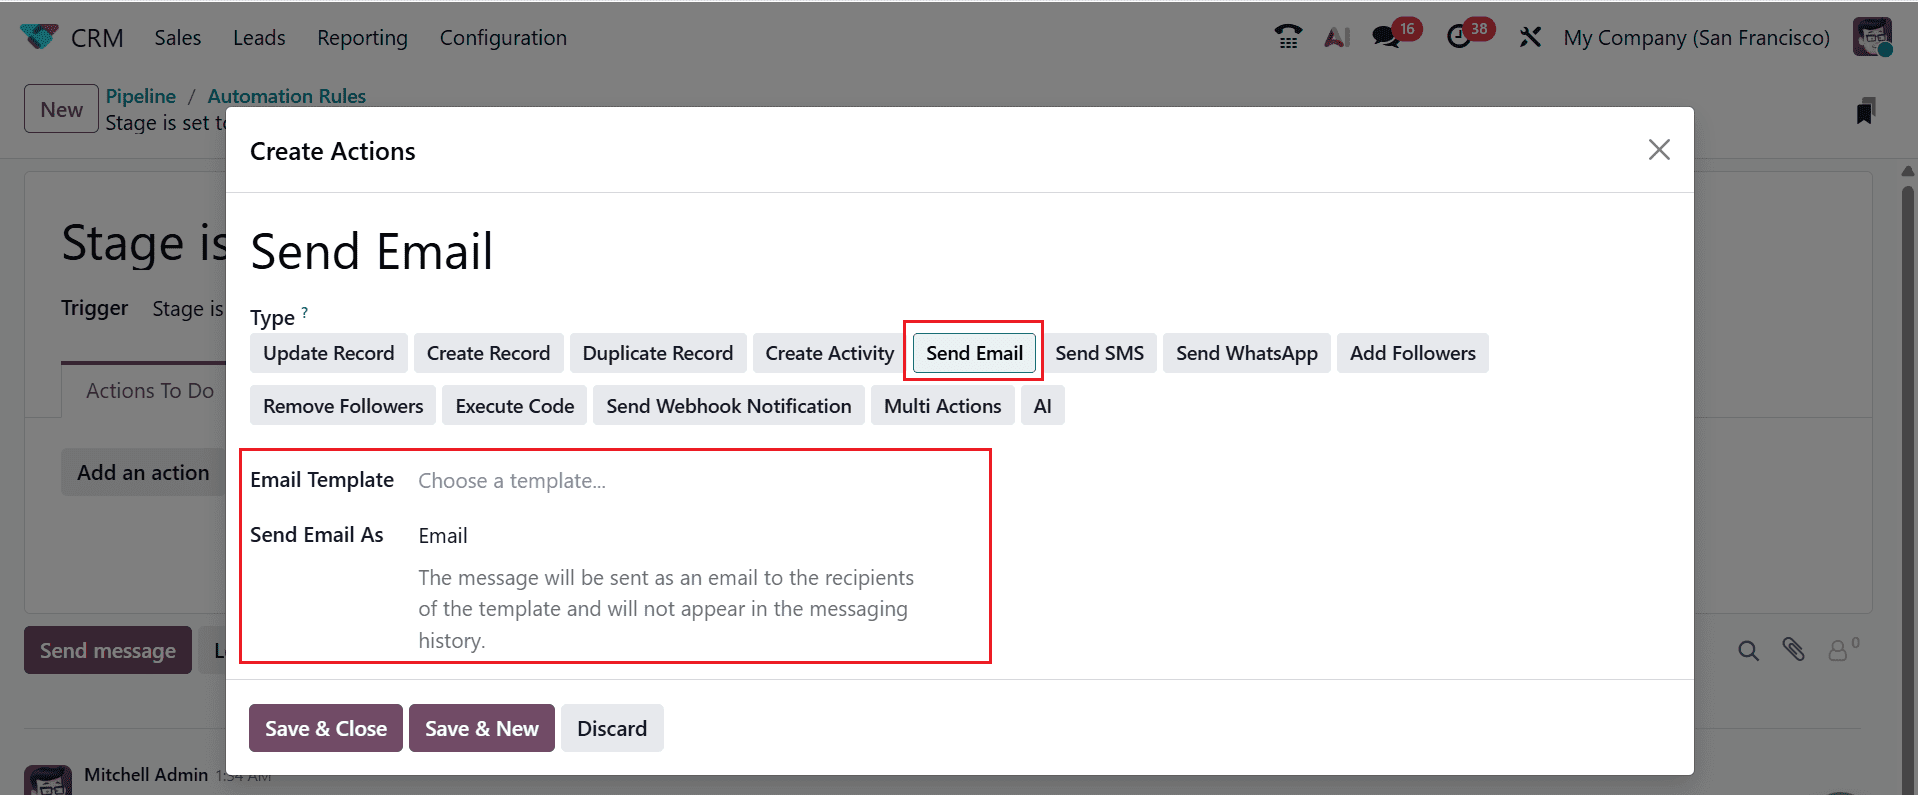
Task: Go to the Automation Rules breadcrumb link
Action: click(287, 96)
